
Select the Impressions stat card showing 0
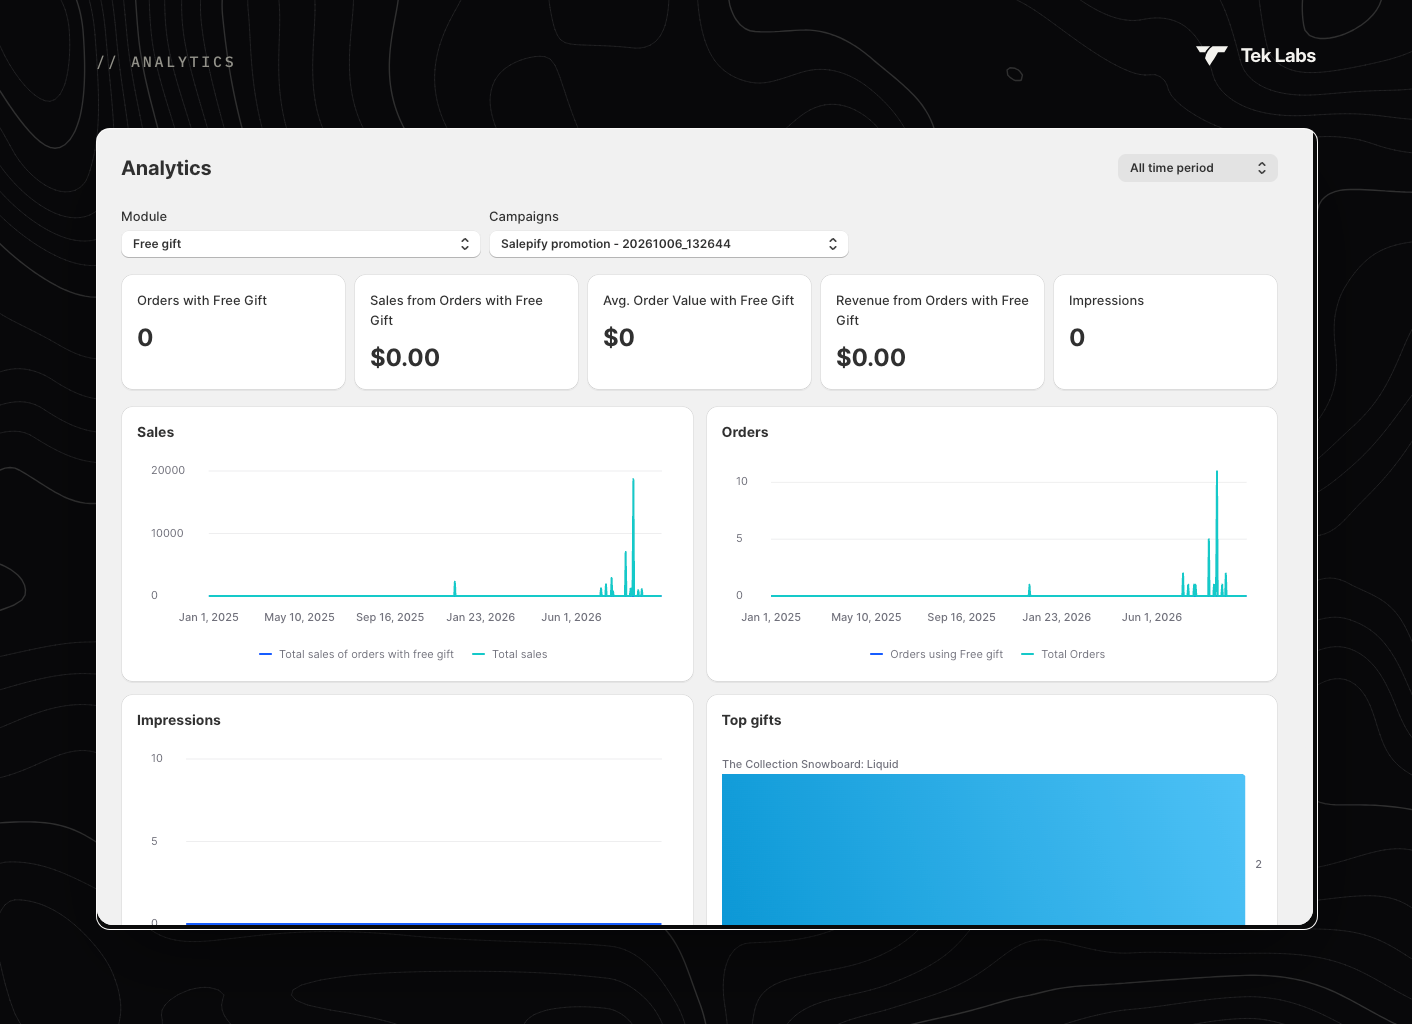(x=1165, y=332)
